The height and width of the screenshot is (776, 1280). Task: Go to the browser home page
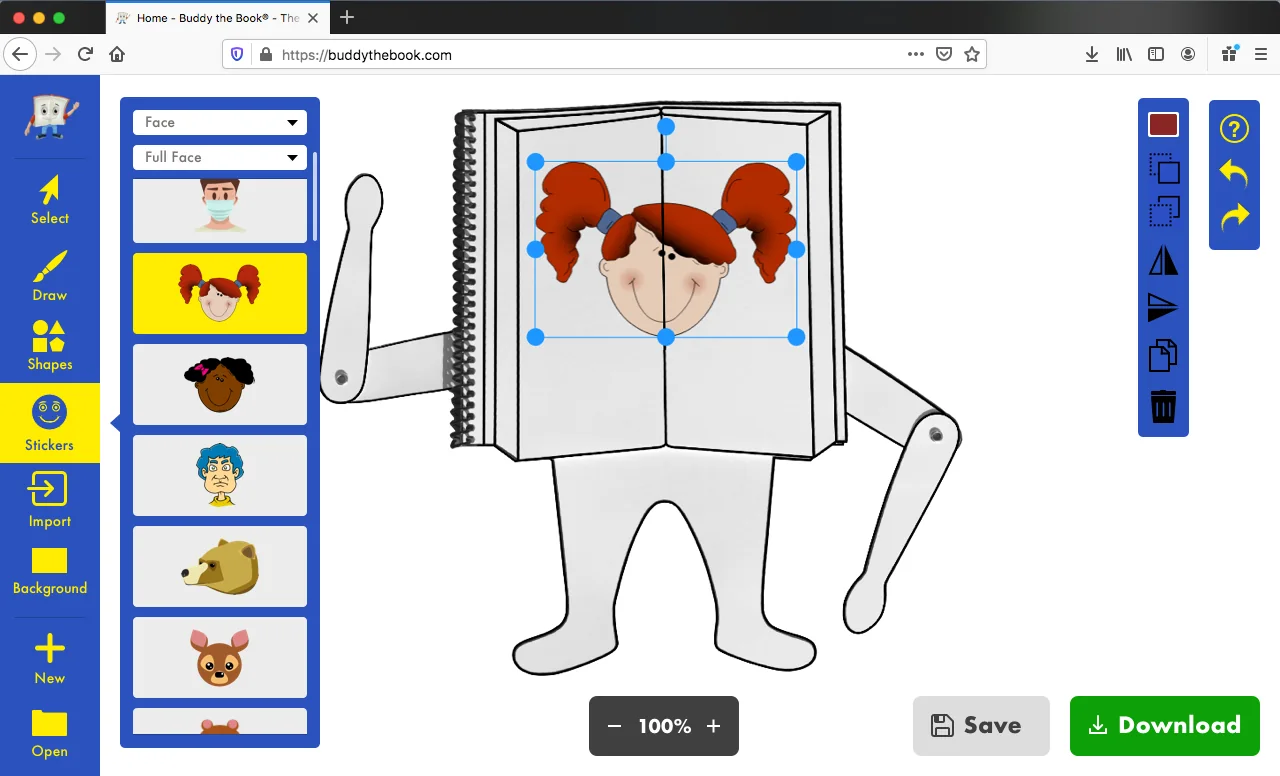click(x=117, y=55)
